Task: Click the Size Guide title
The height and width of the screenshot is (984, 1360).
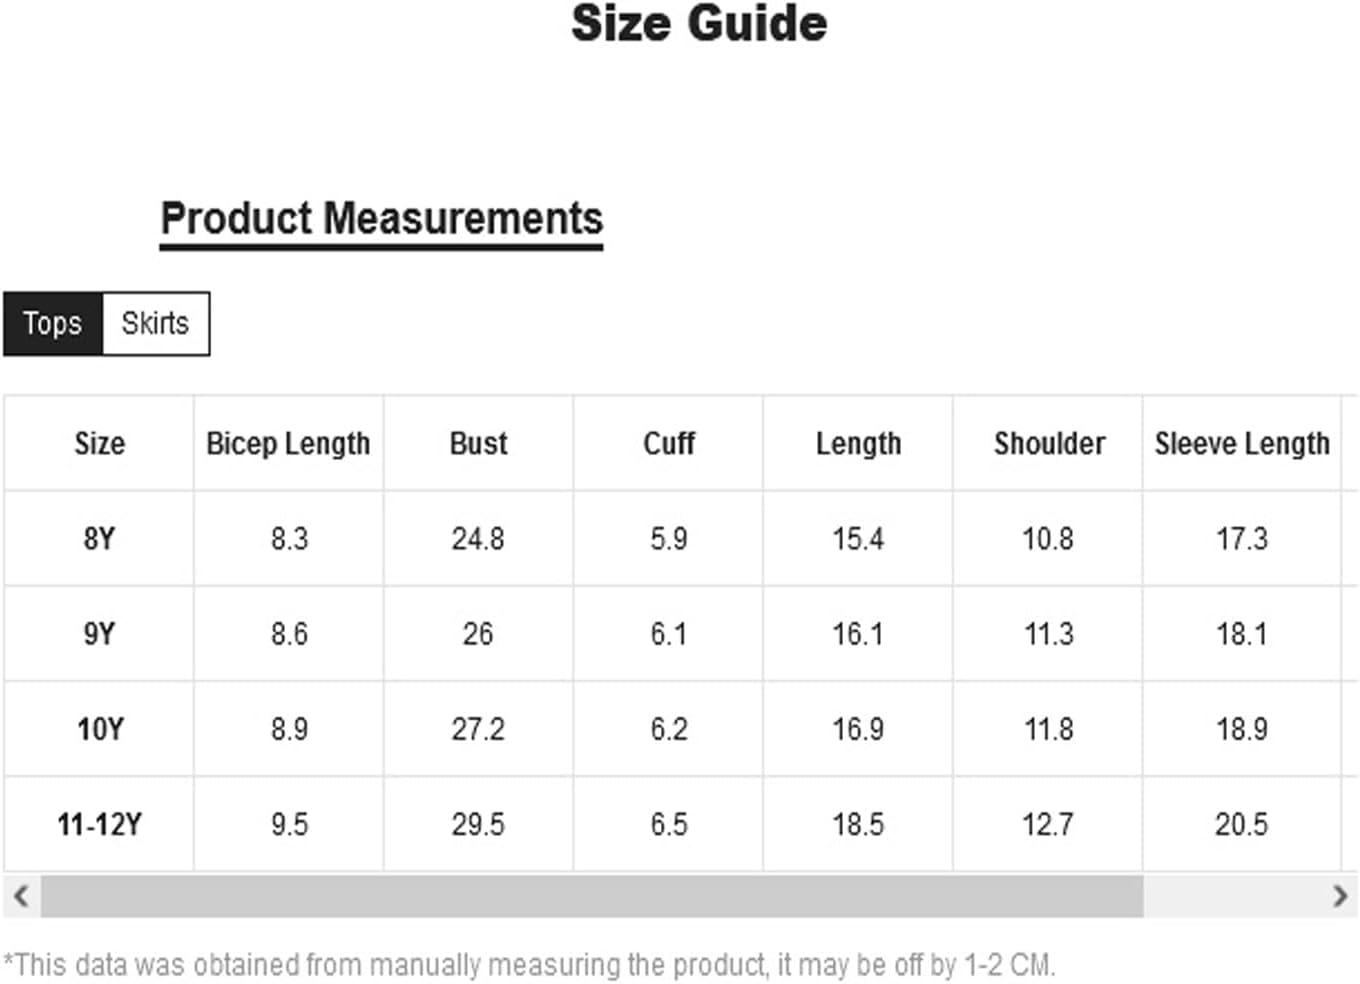Action: pyautogui.click(x=699, y=23)
